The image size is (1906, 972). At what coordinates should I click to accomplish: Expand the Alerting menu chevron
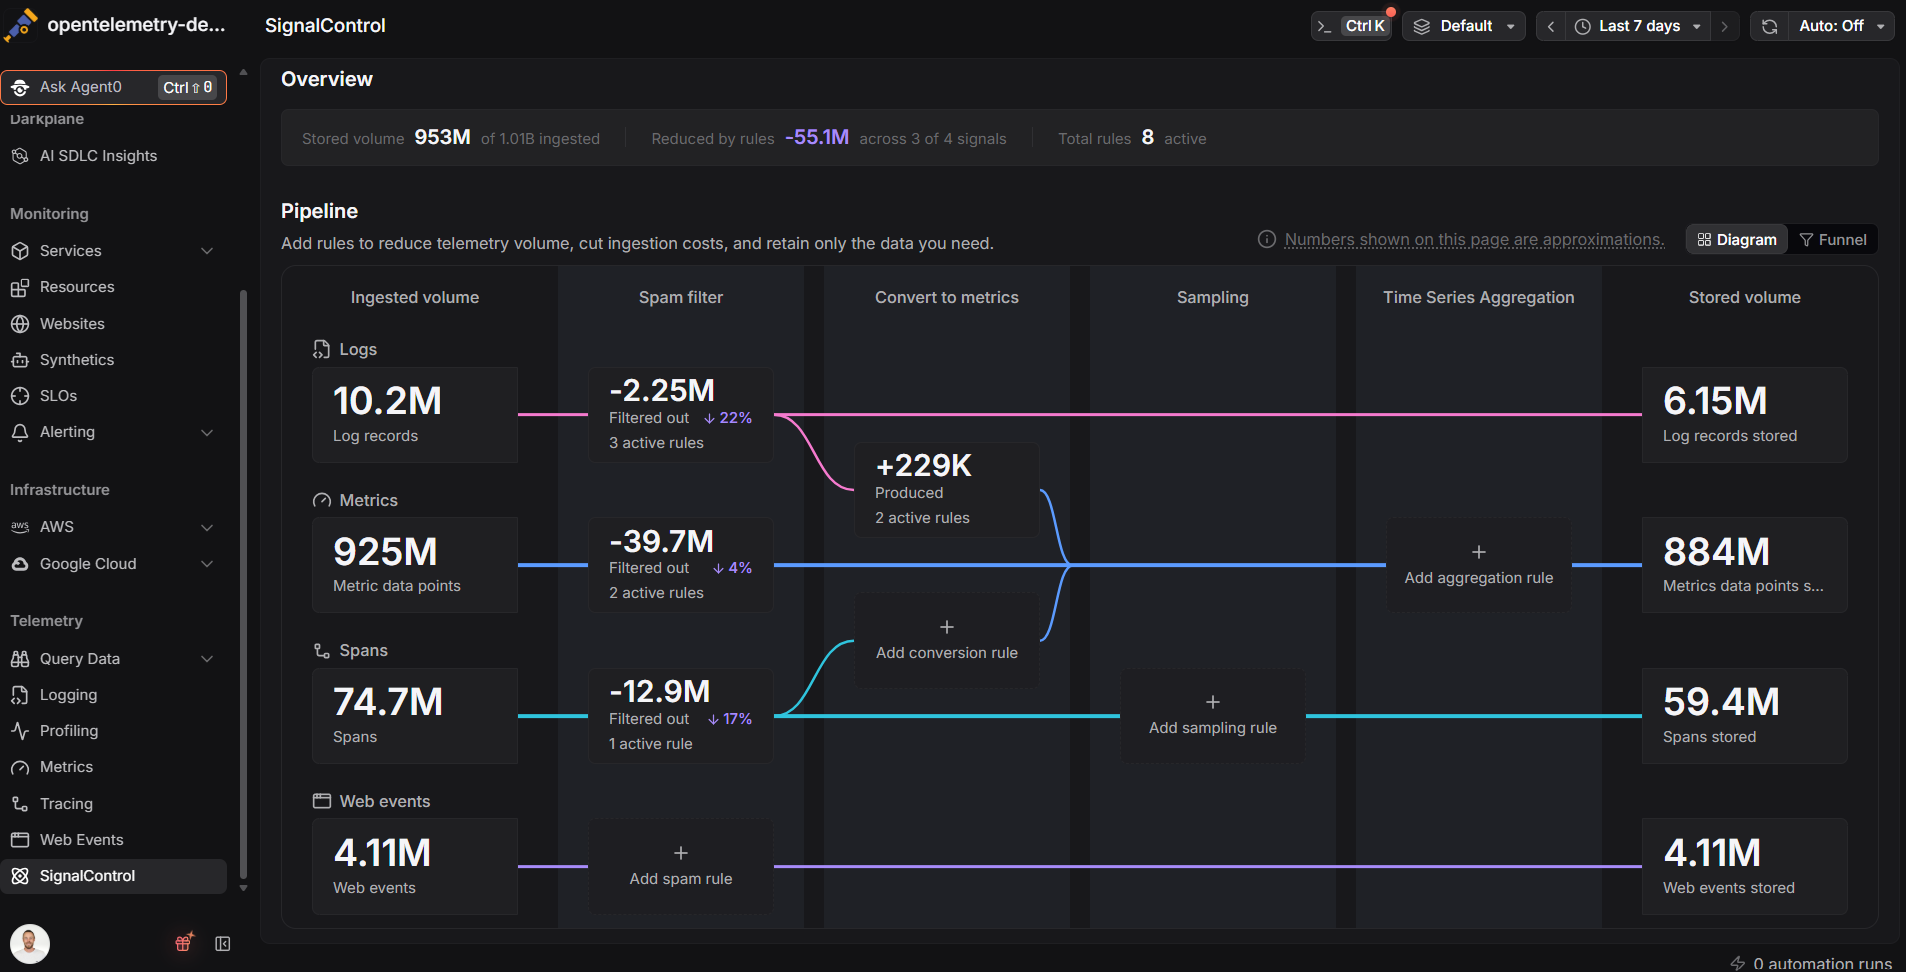tap(207, 432)
